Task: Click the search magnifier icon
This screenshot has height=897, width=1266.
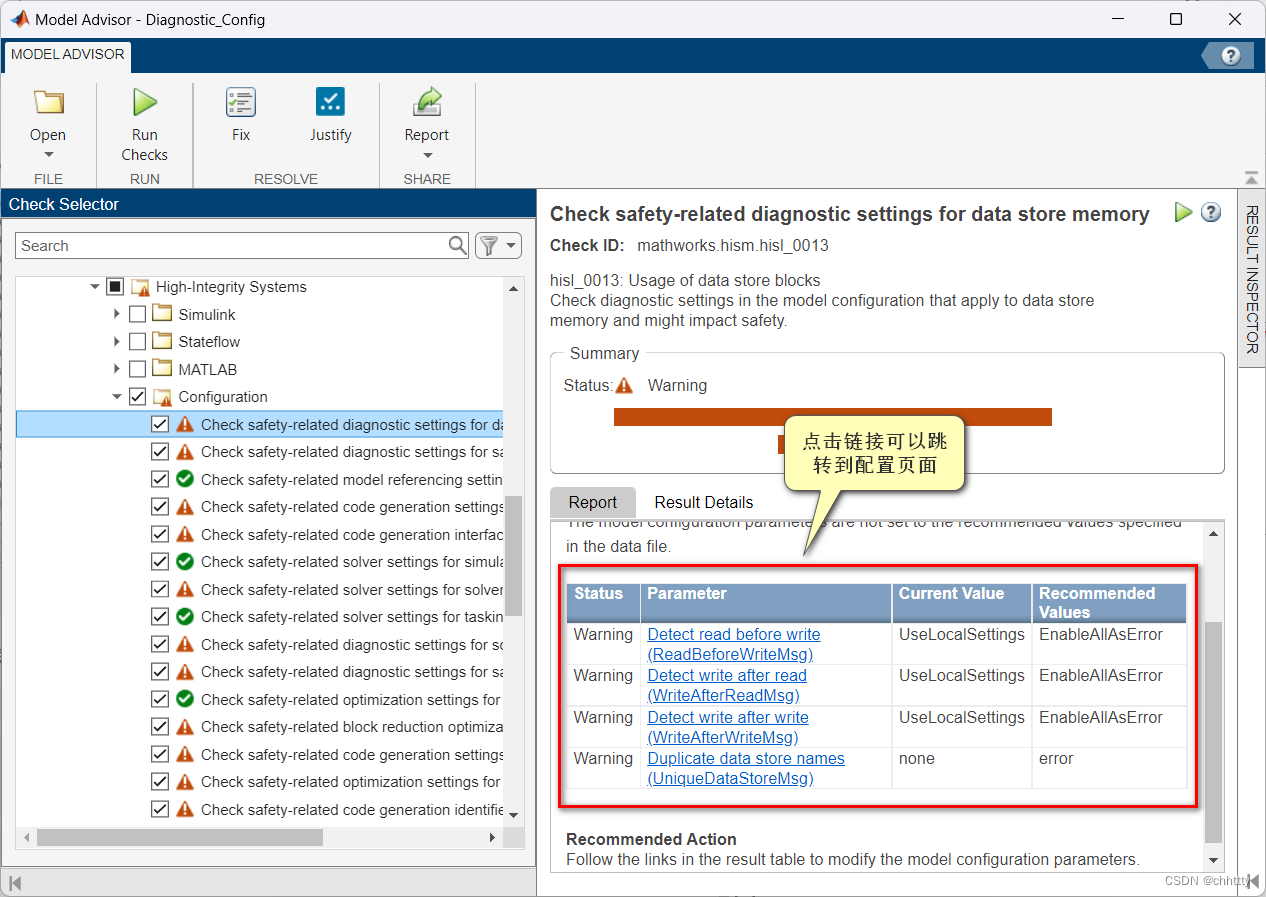Action: pyautogui.click(x=457, y=245)
